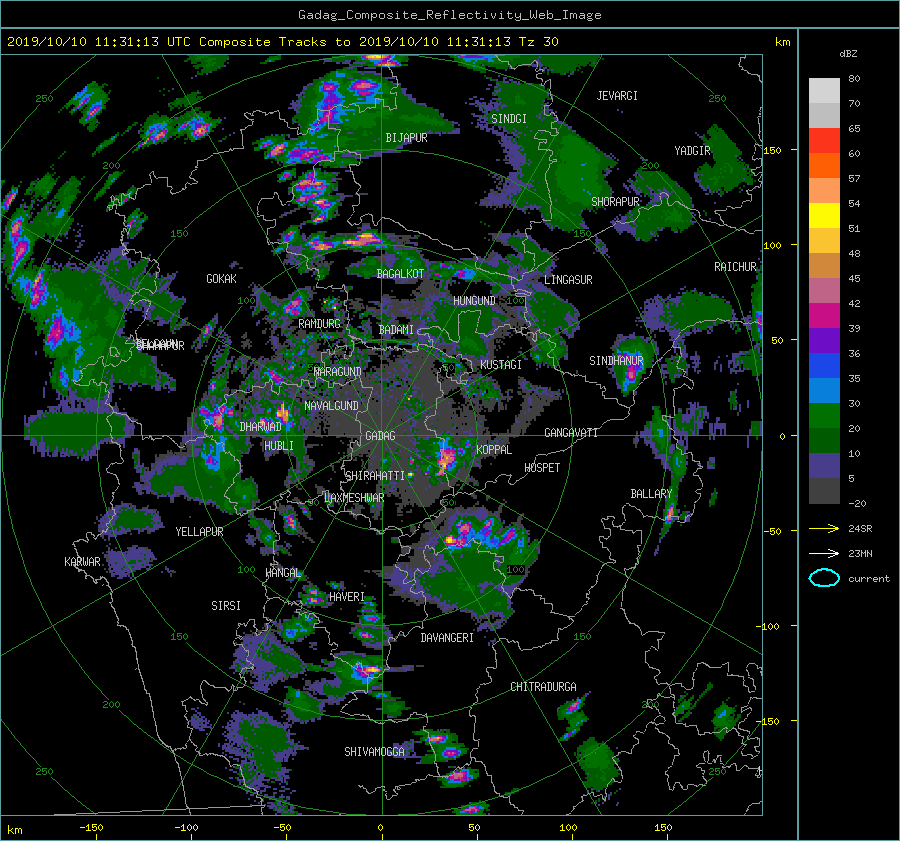Click the RAMDURG label
The image size is (900, 841).
319,324
